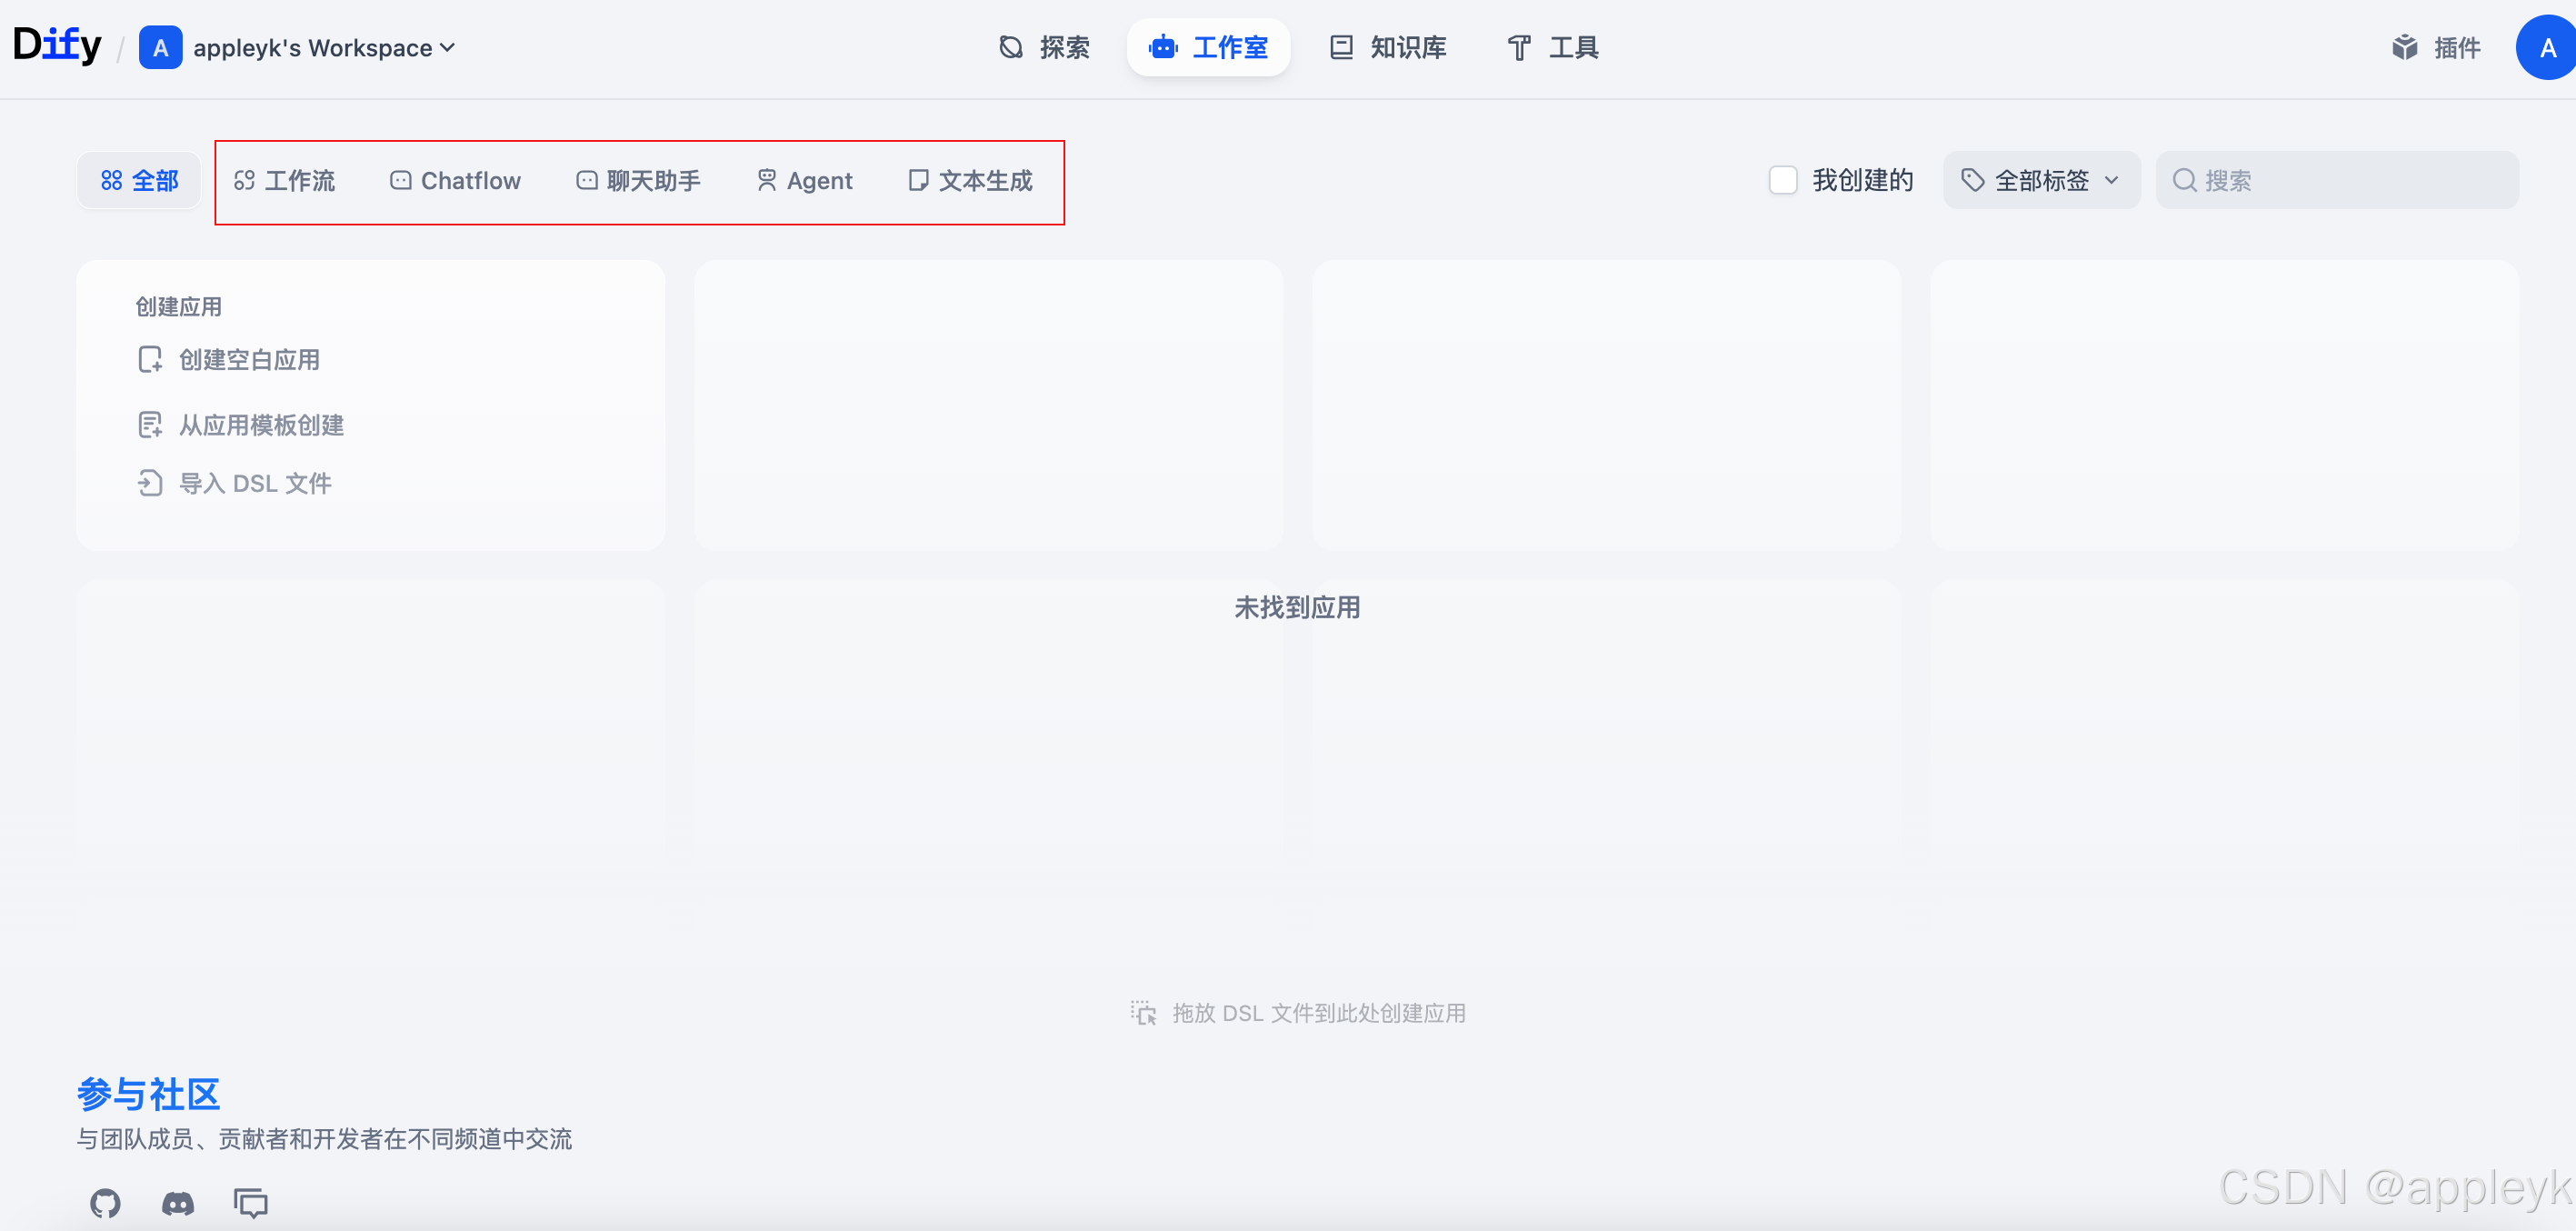This screenshot has width=2576, height=1231.
Task: Click the search magnifier icon
Action: coord(2184,180)
